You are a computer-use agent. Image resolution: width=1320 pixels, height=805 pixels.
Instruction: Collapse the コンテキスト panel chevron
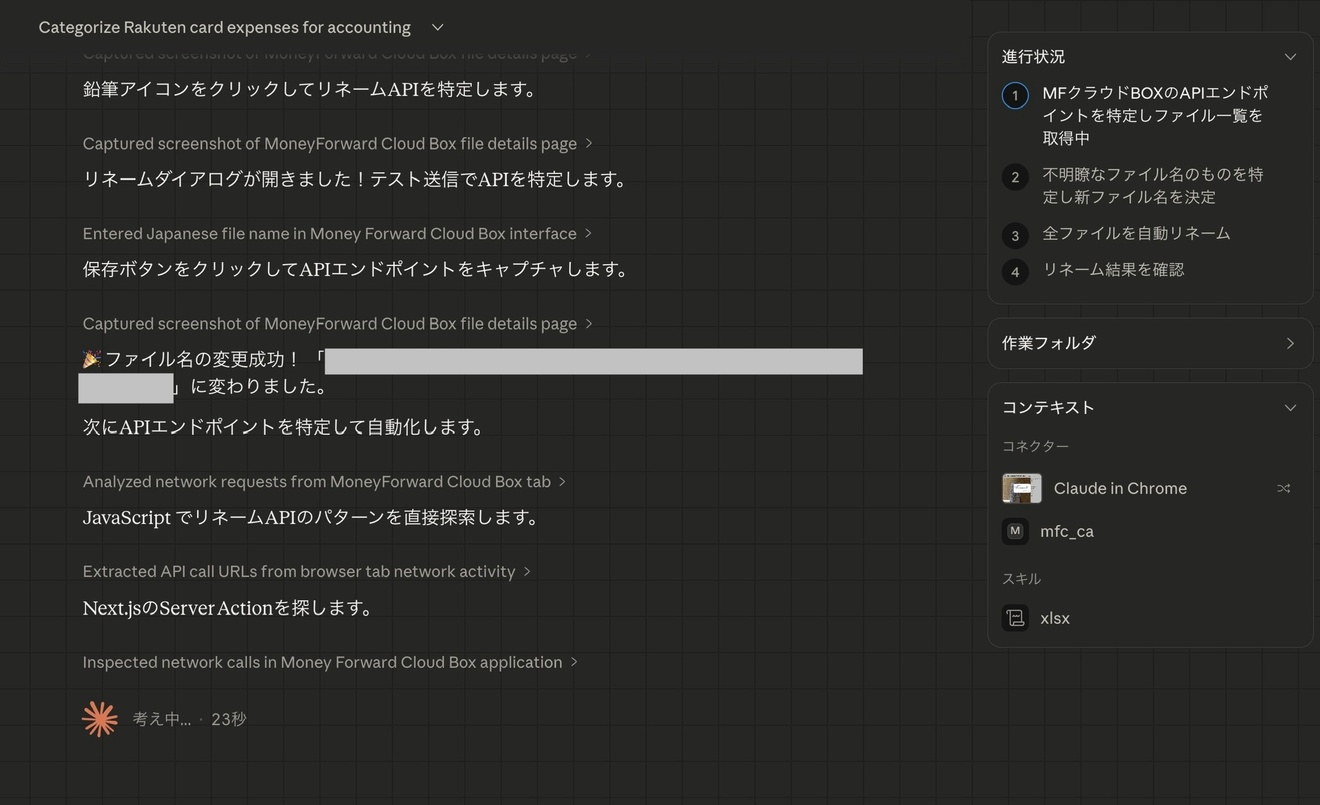coord(1290,408)
